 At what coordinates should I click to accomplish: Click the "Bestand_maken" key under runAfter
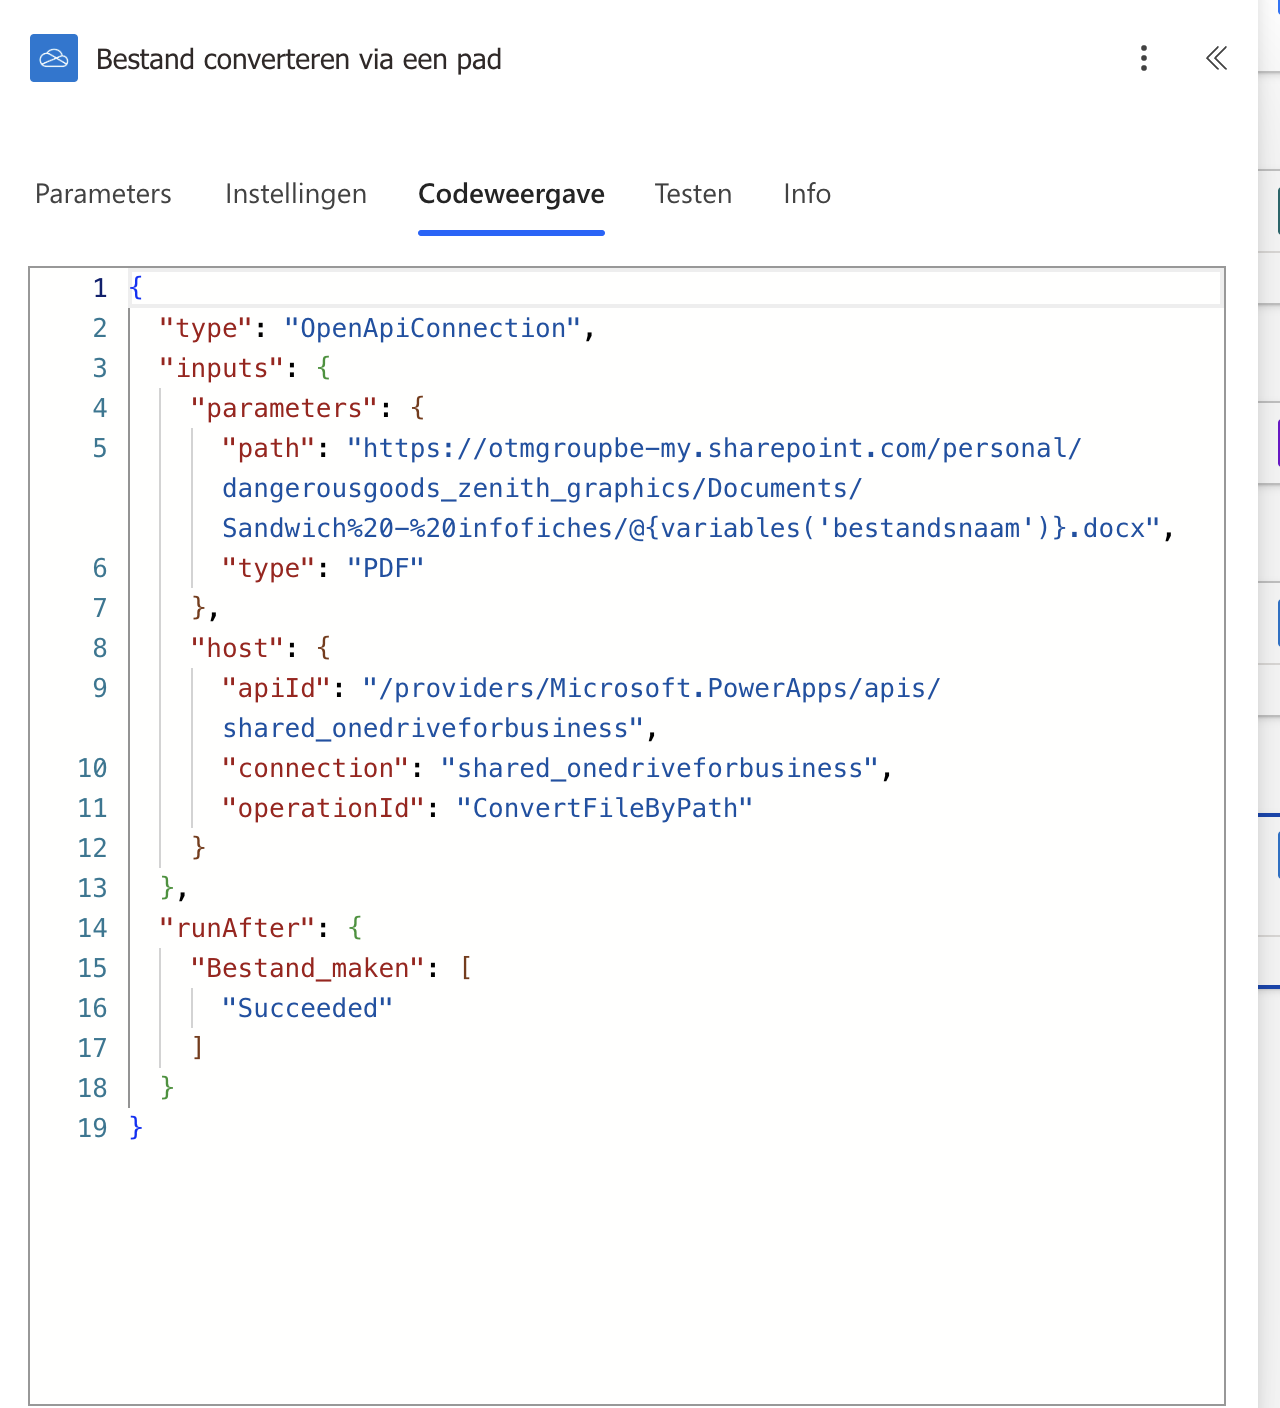[x=307, y=969]
